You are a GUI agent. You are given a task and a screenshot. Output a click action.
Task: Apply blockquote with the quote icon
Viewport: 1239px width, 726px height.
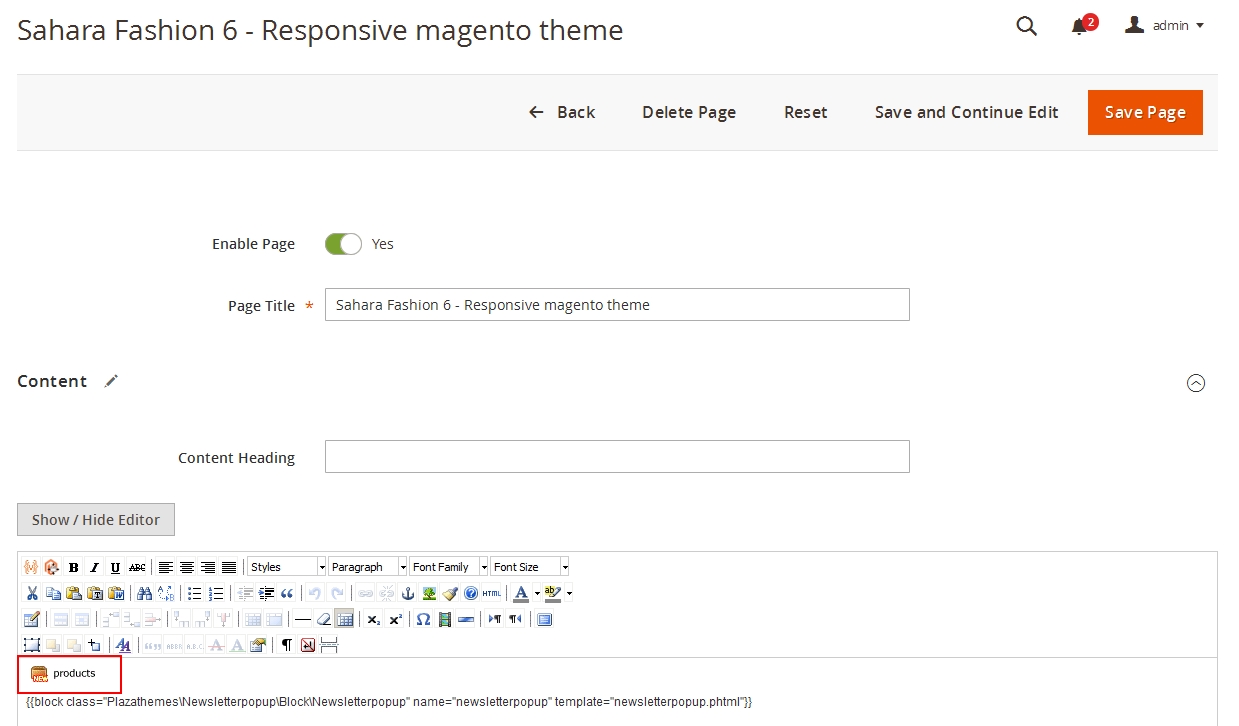(x=287, y=593)
